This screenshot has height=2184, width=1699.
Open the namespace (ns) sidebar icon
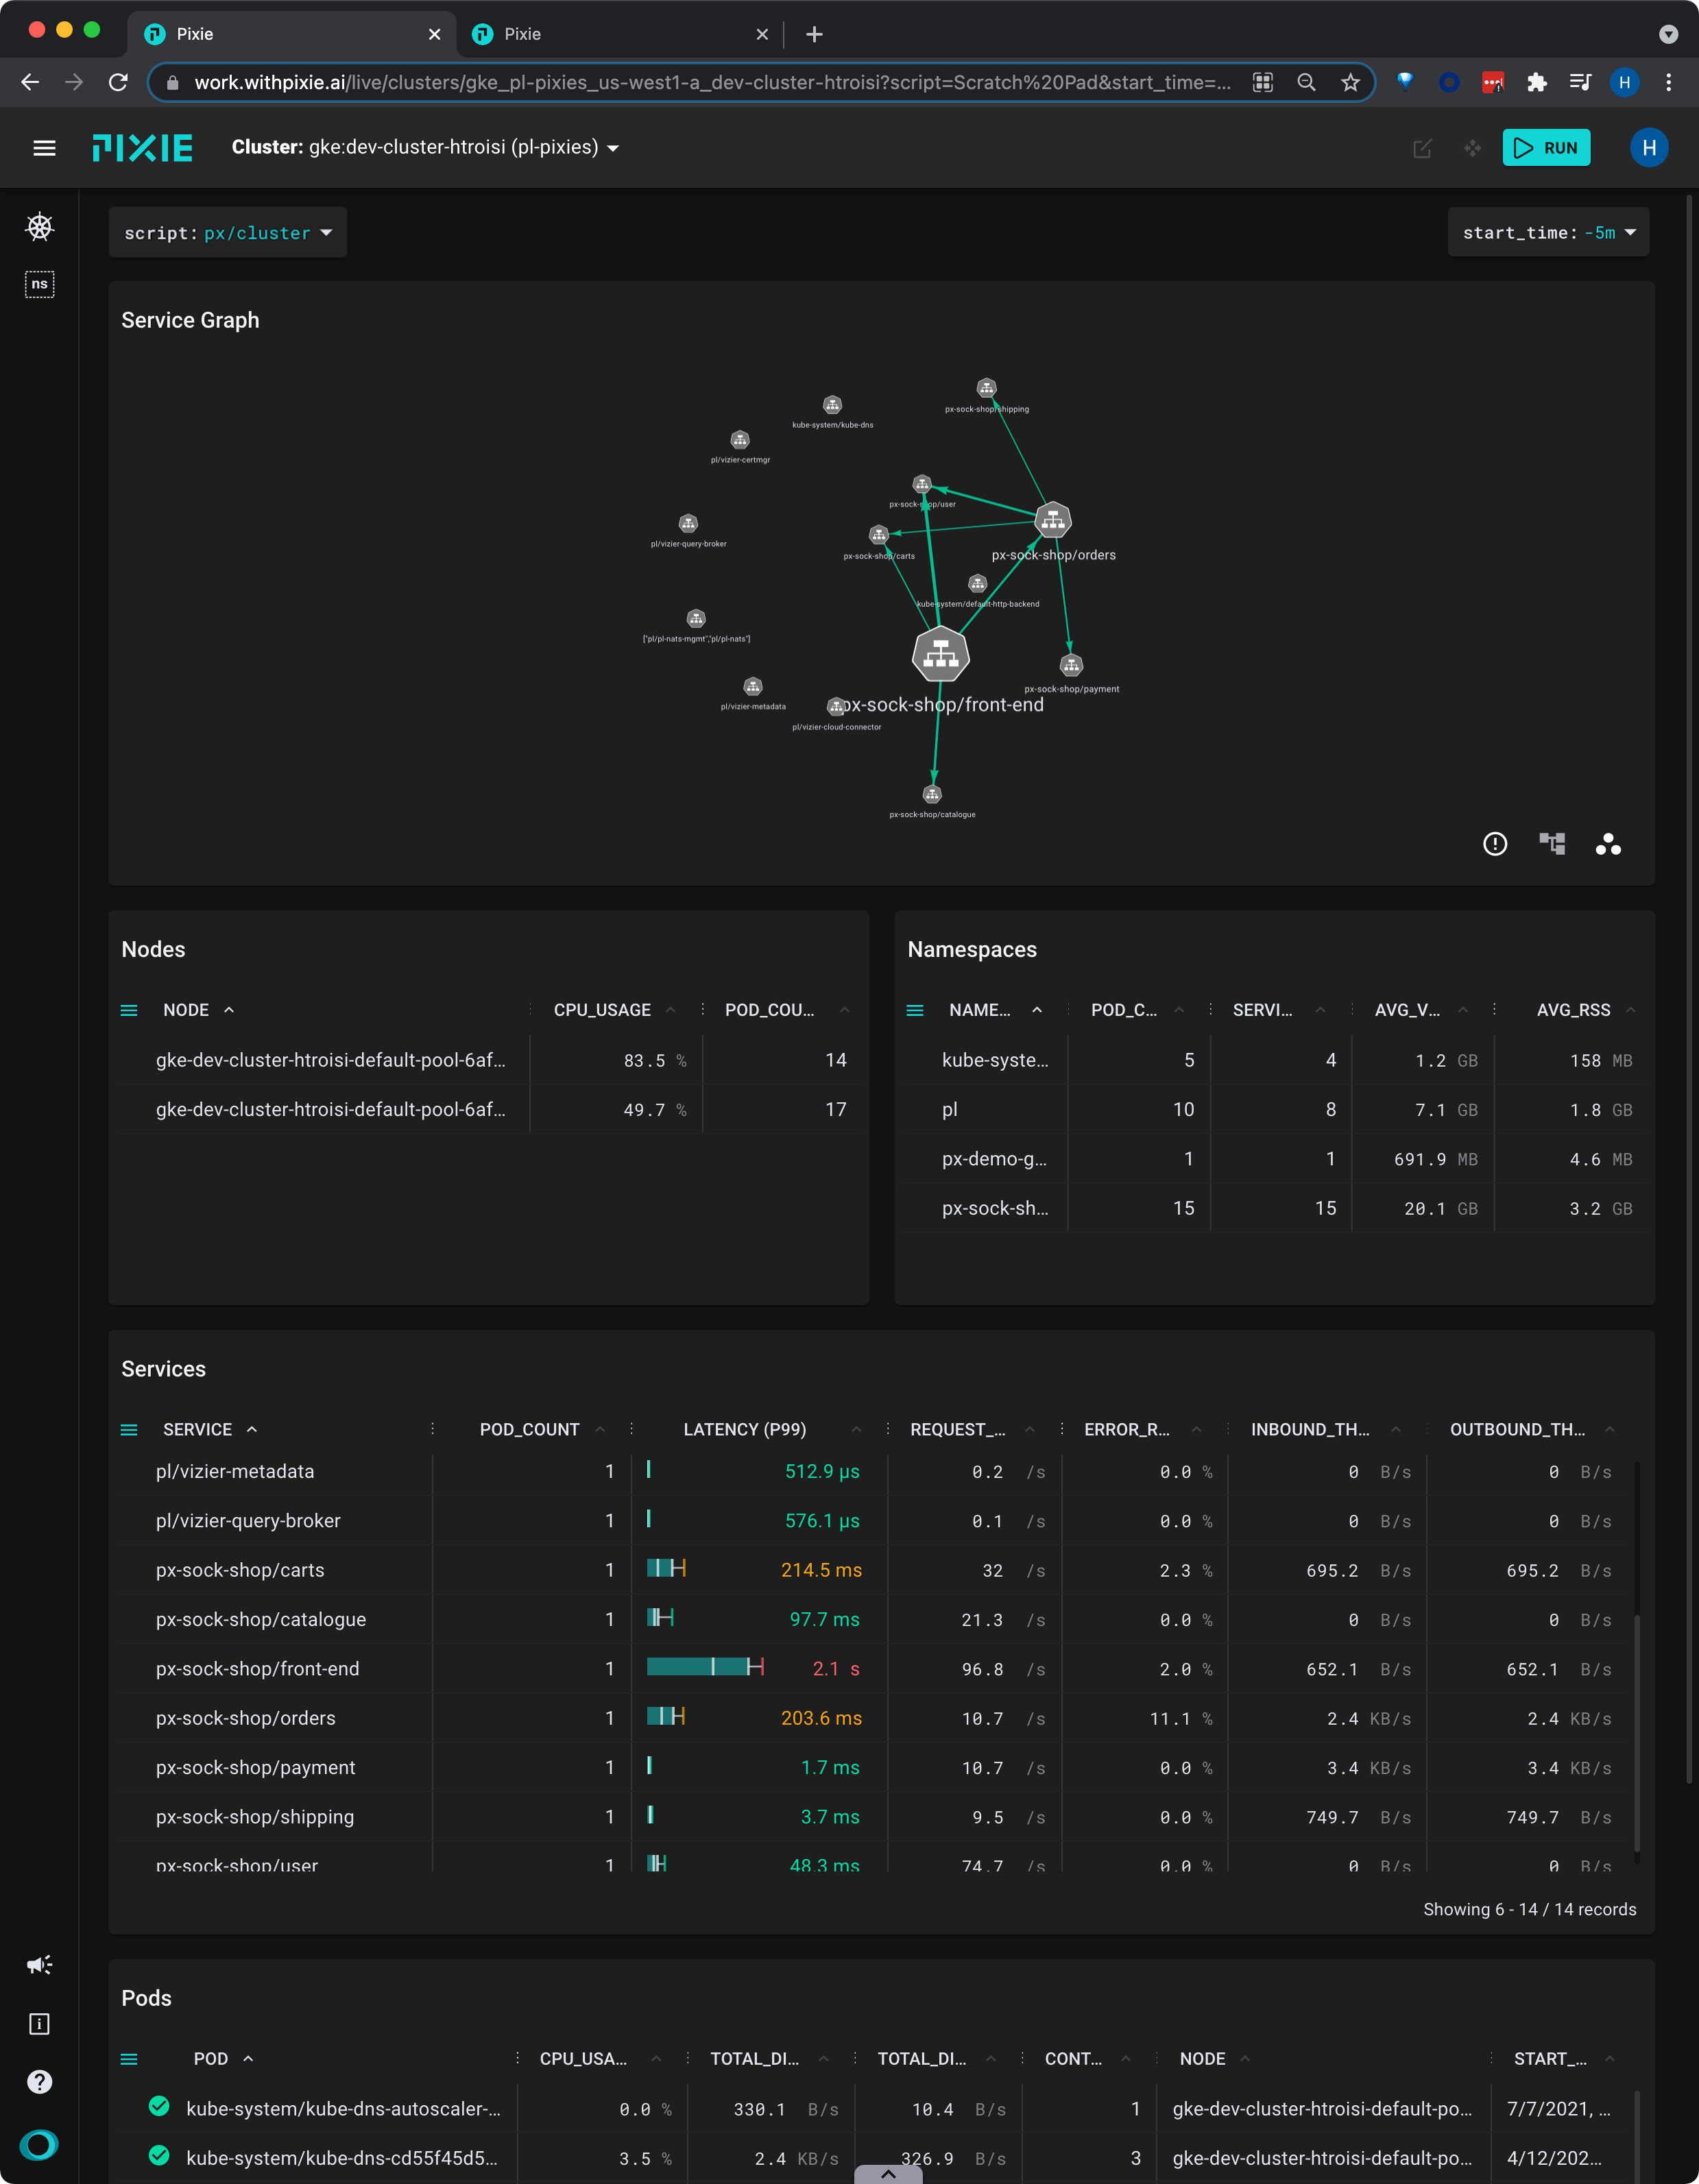(x=39, y=284)
